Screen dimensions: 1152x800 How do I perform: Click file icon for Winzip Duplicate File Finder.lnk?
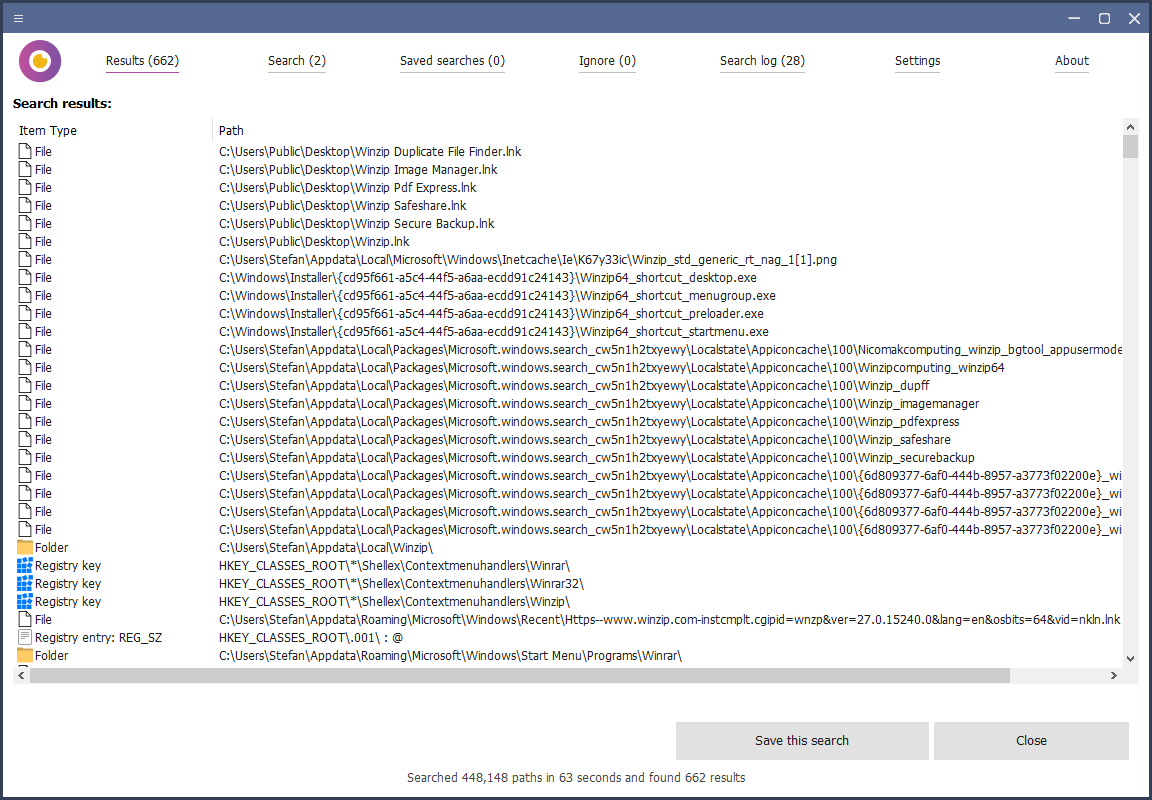[25, 151]
